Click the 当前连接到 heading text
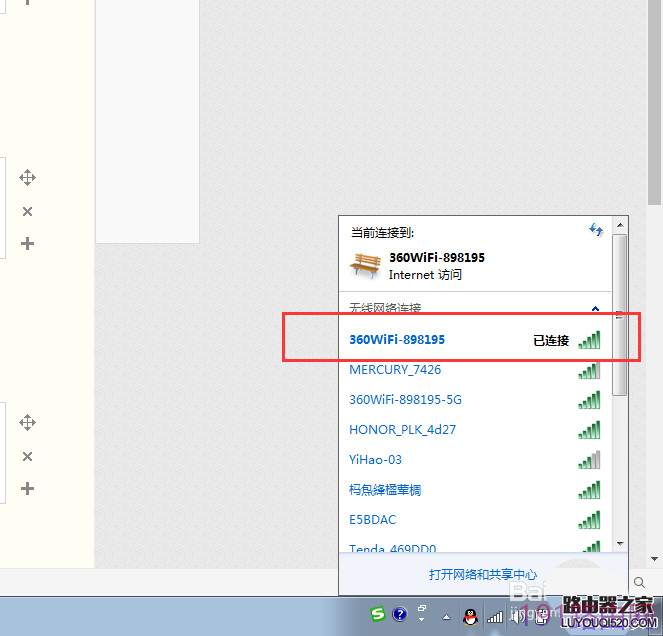Image resolution: width=663 pixels, height=636 pixels. (382, 233)
